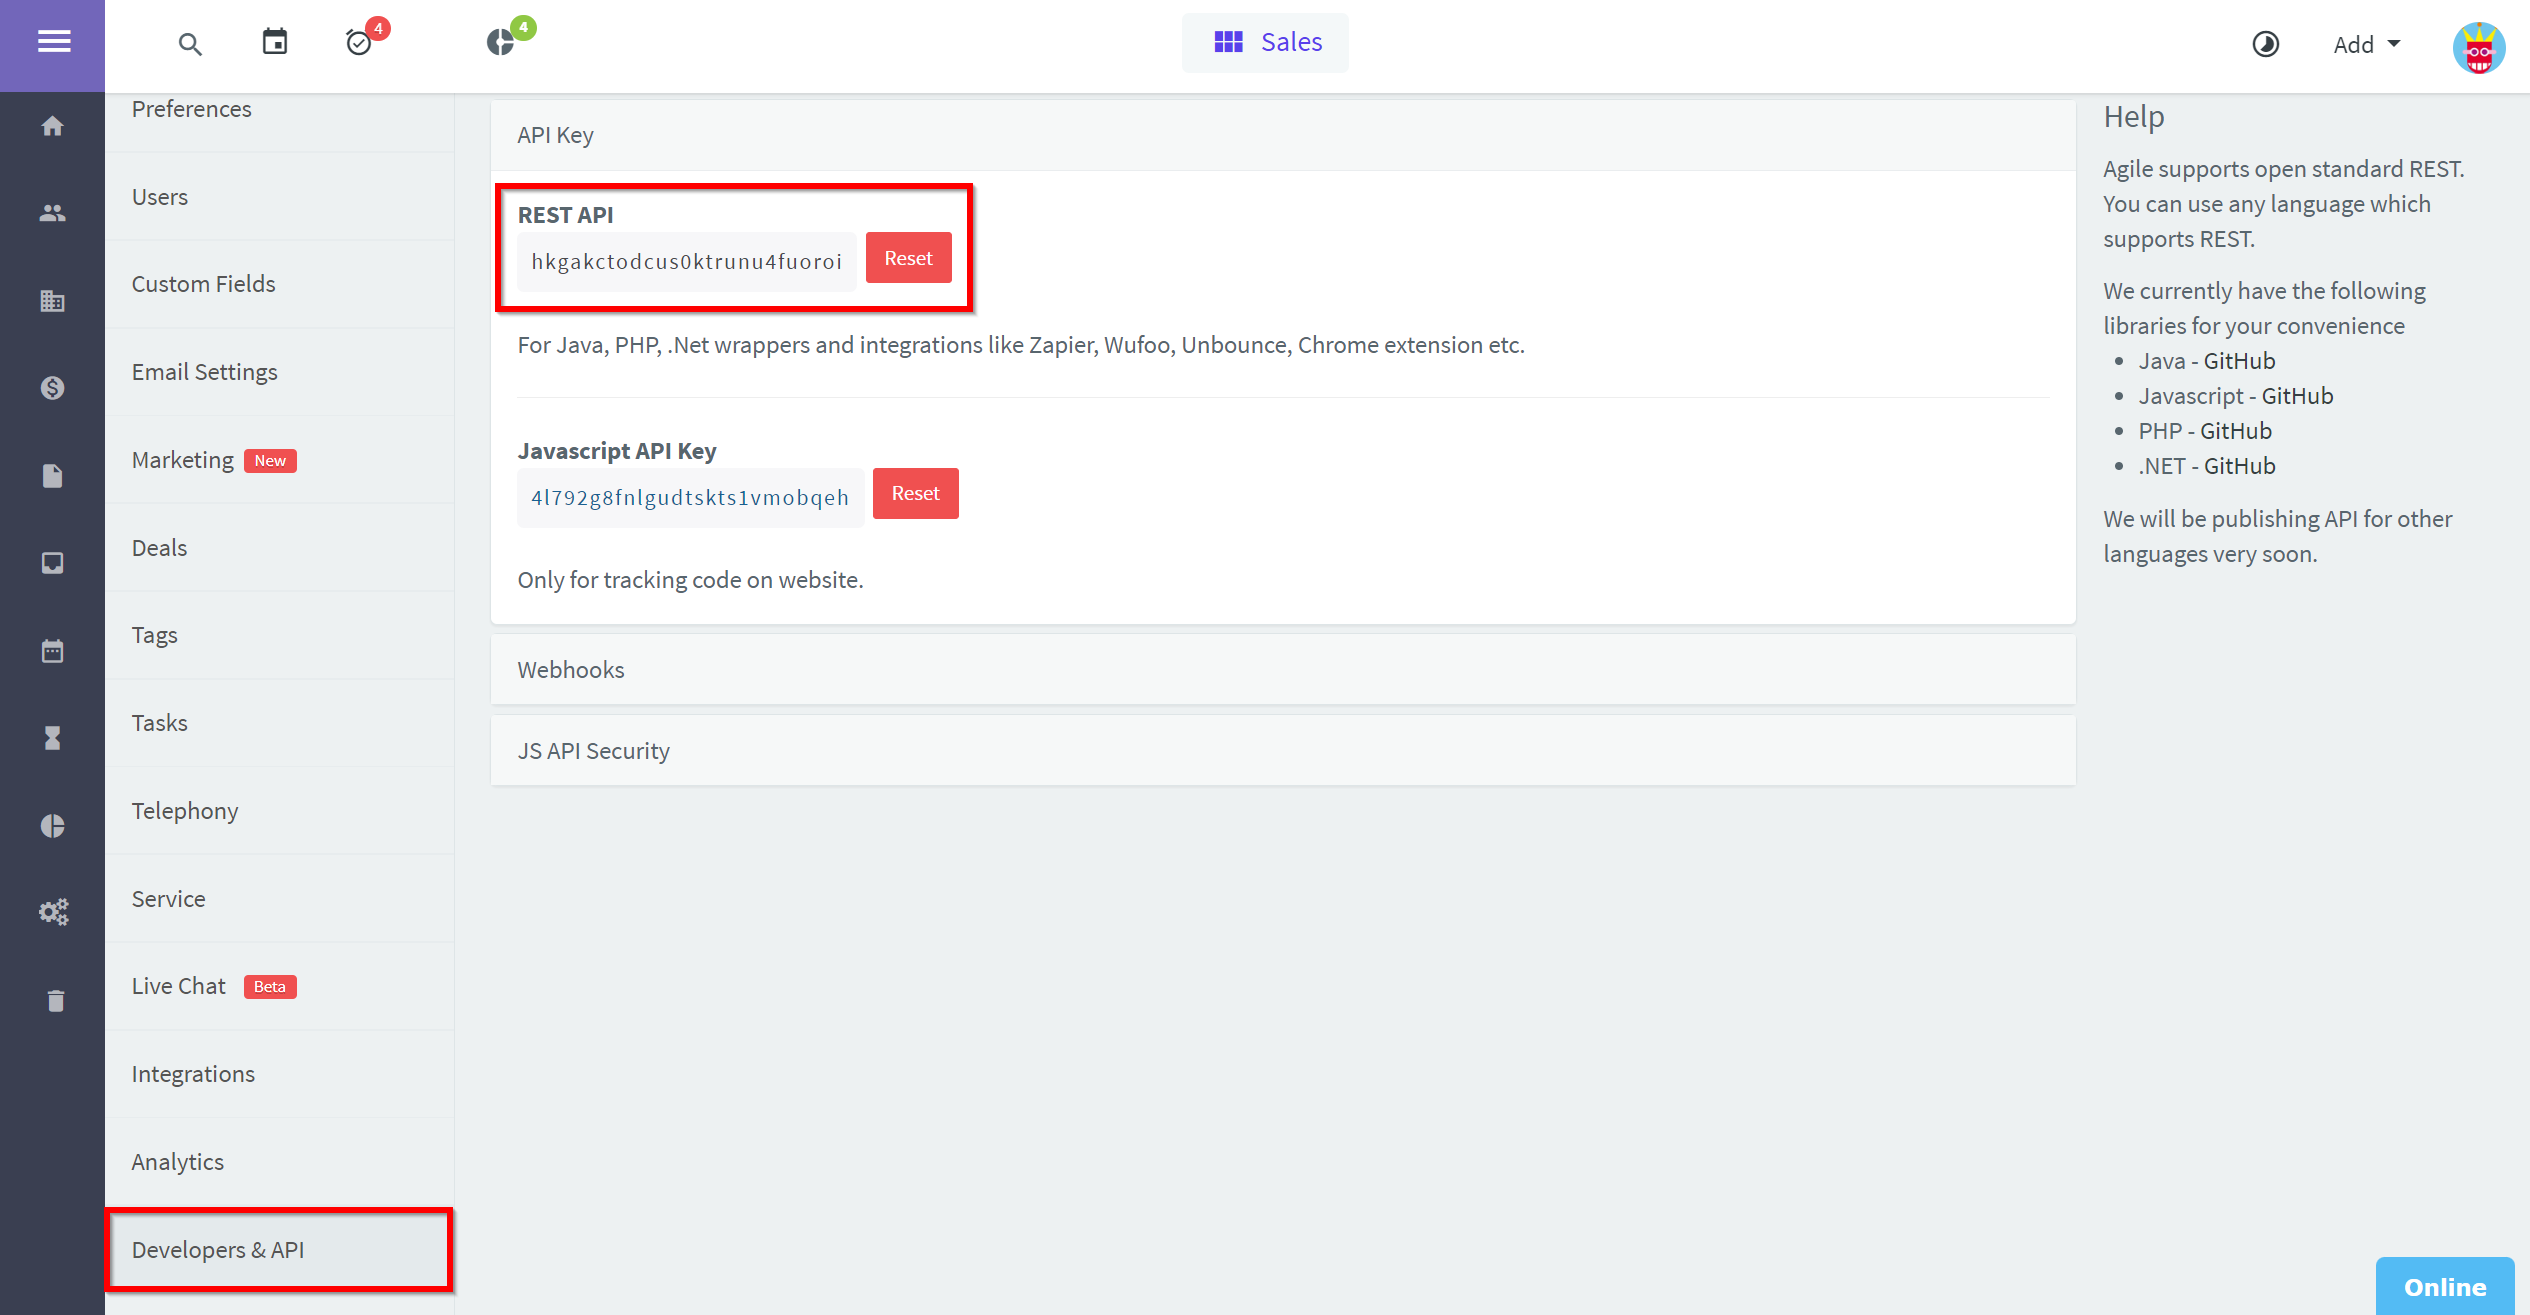Screen dimensions: 2530x1315
Task: Open Live Chat settings
Action: [279, 986]
